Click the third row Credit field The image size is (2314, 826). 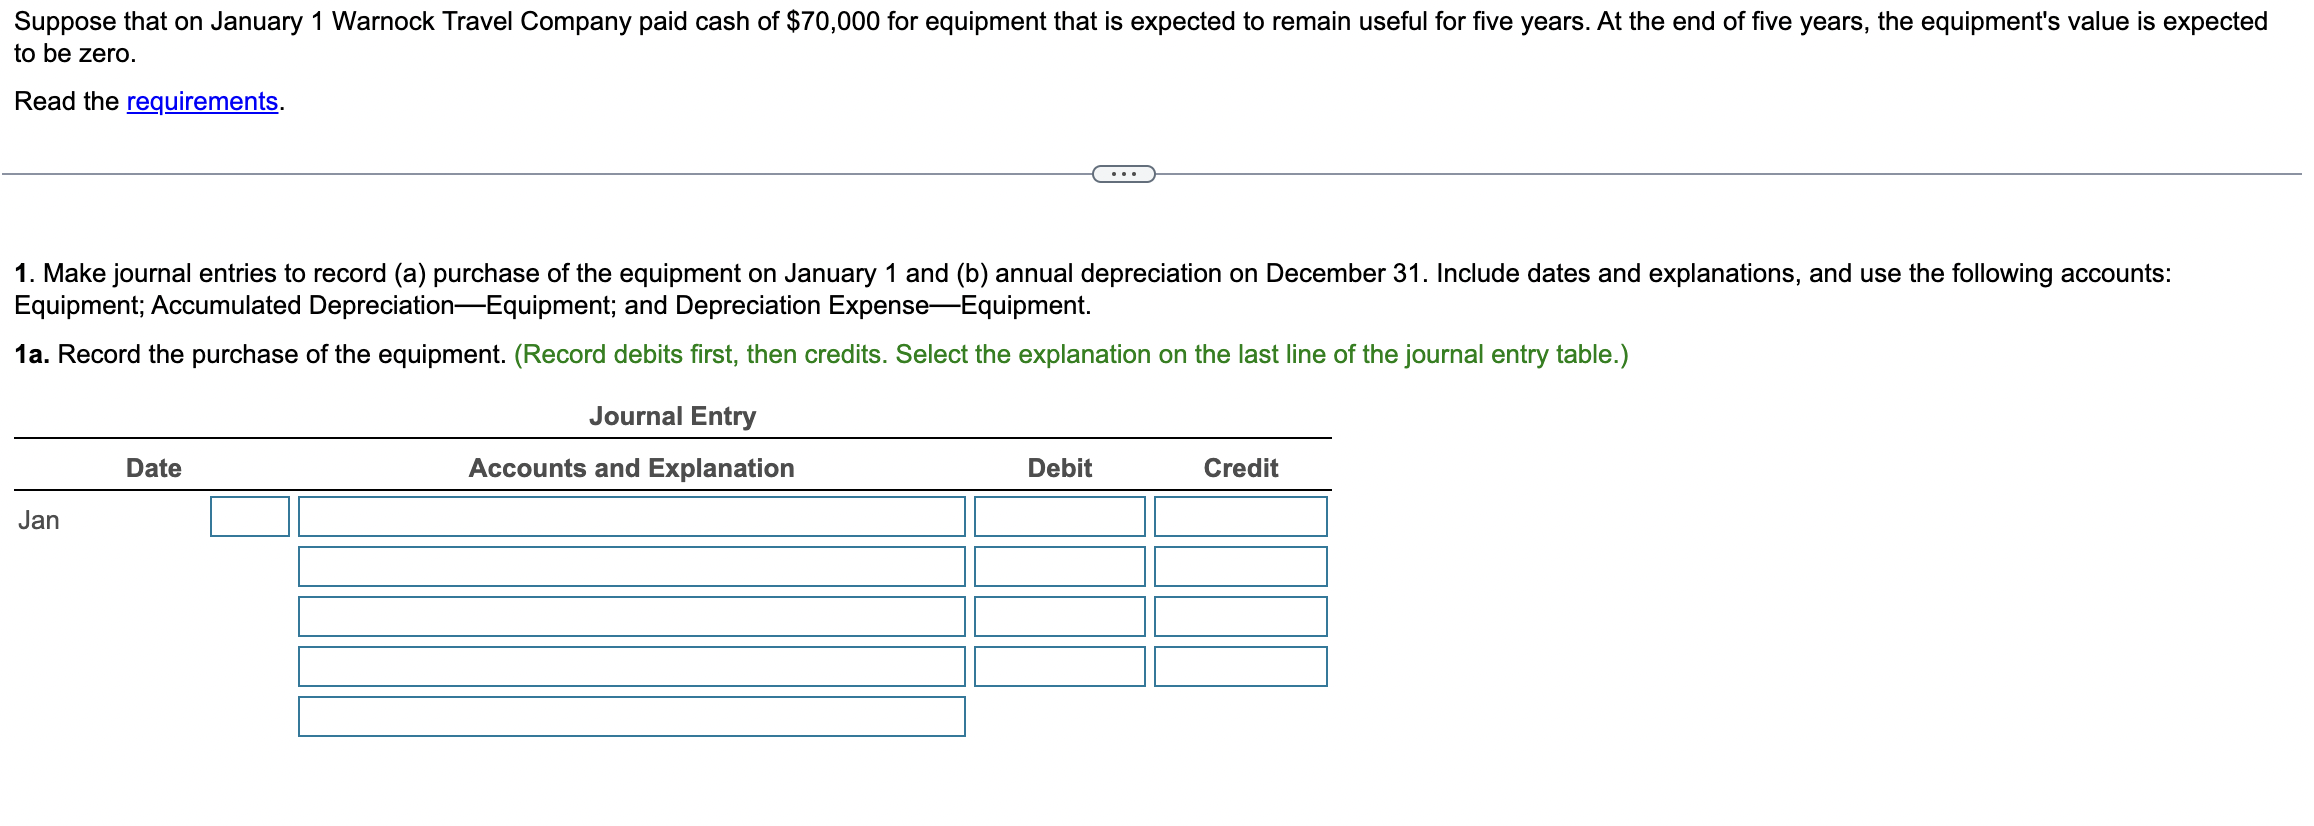(x=1240, y=616)
